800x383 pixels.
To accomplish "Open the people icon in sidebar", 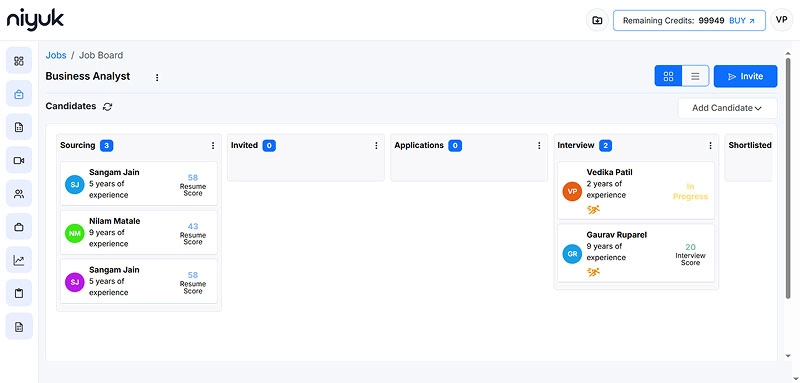I will tap(19, 194).
